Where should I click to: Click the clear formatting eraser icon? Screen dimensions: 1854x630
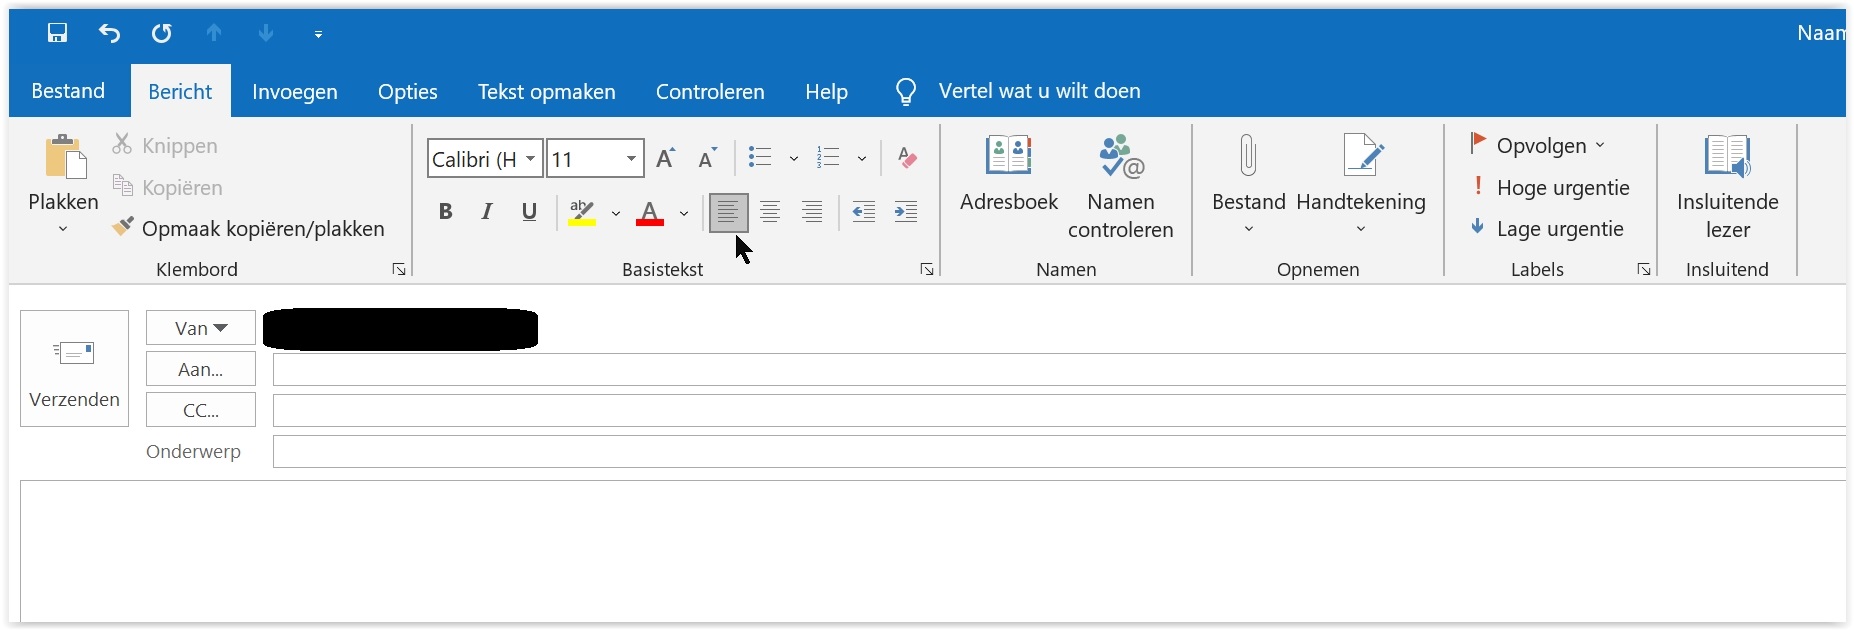[907, 157]
